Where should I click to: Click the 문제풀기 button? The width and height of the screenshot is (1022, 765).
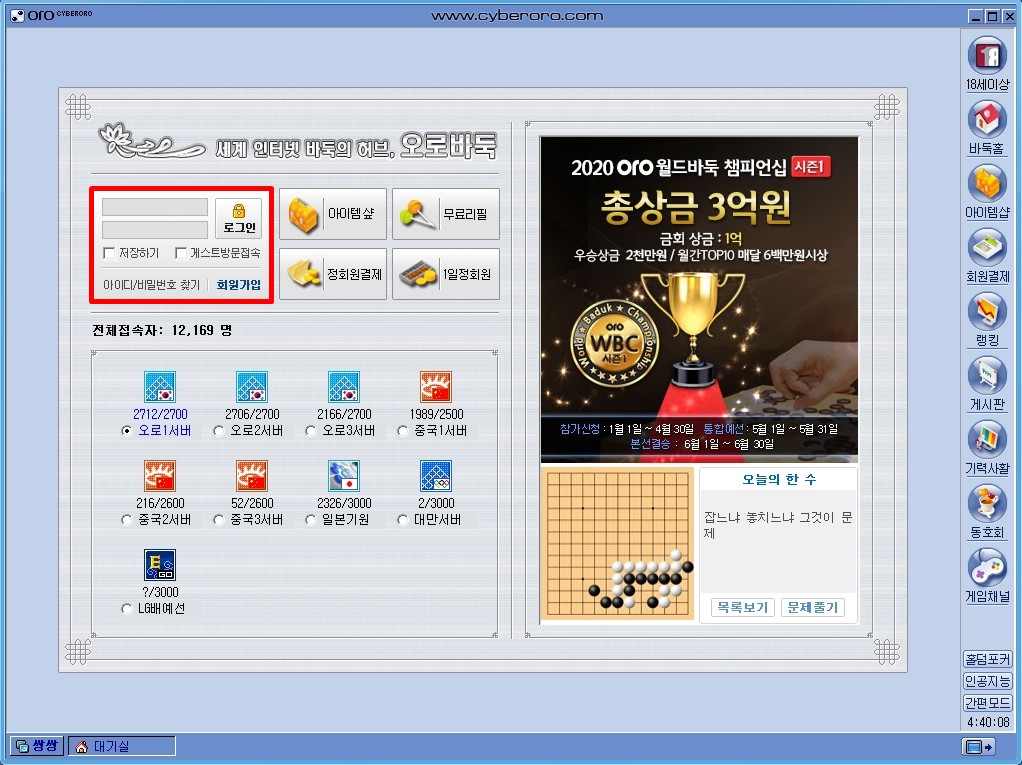(x=812, y=607)
